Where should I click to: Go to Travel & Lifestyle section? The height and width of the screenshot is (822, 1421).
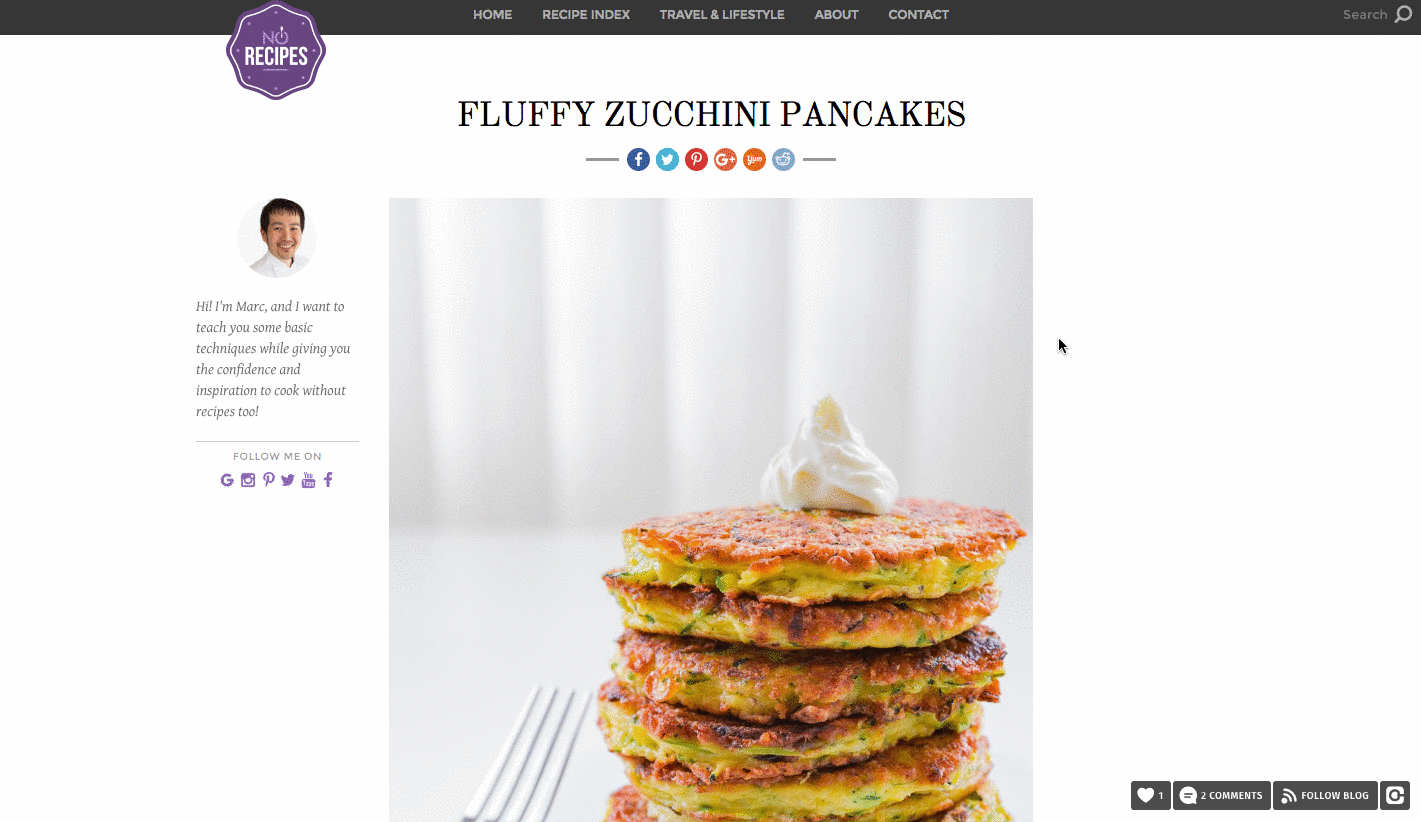point(722,15)
